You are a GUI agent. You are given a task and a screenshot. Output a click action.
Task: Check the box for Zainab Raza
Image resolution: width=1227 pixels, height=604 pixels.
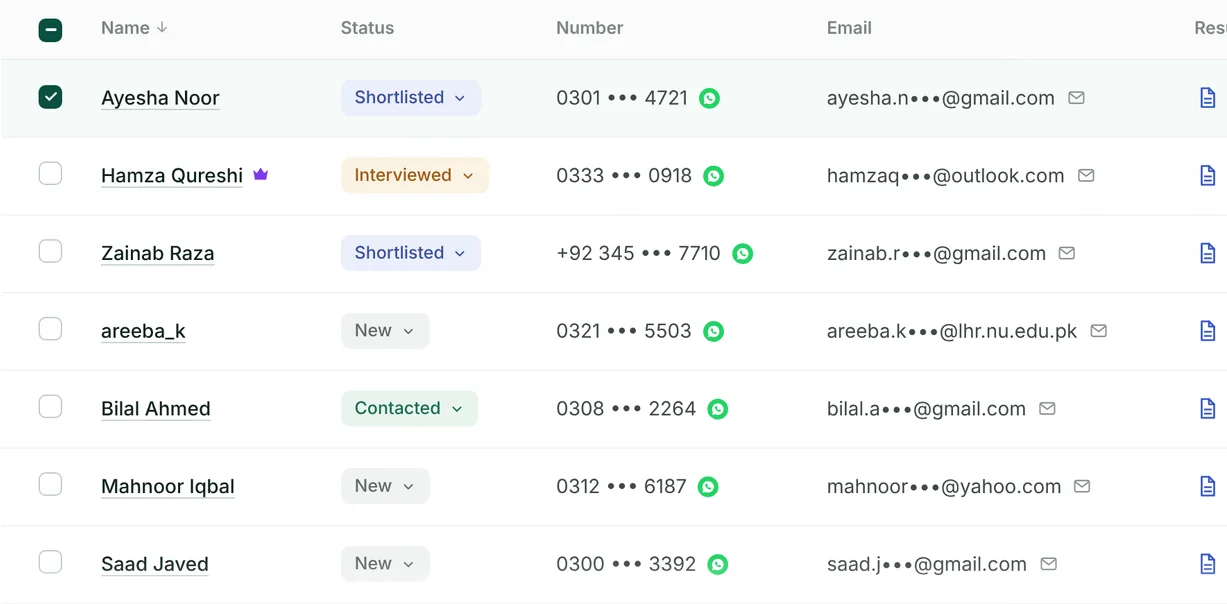coord(50,251)
